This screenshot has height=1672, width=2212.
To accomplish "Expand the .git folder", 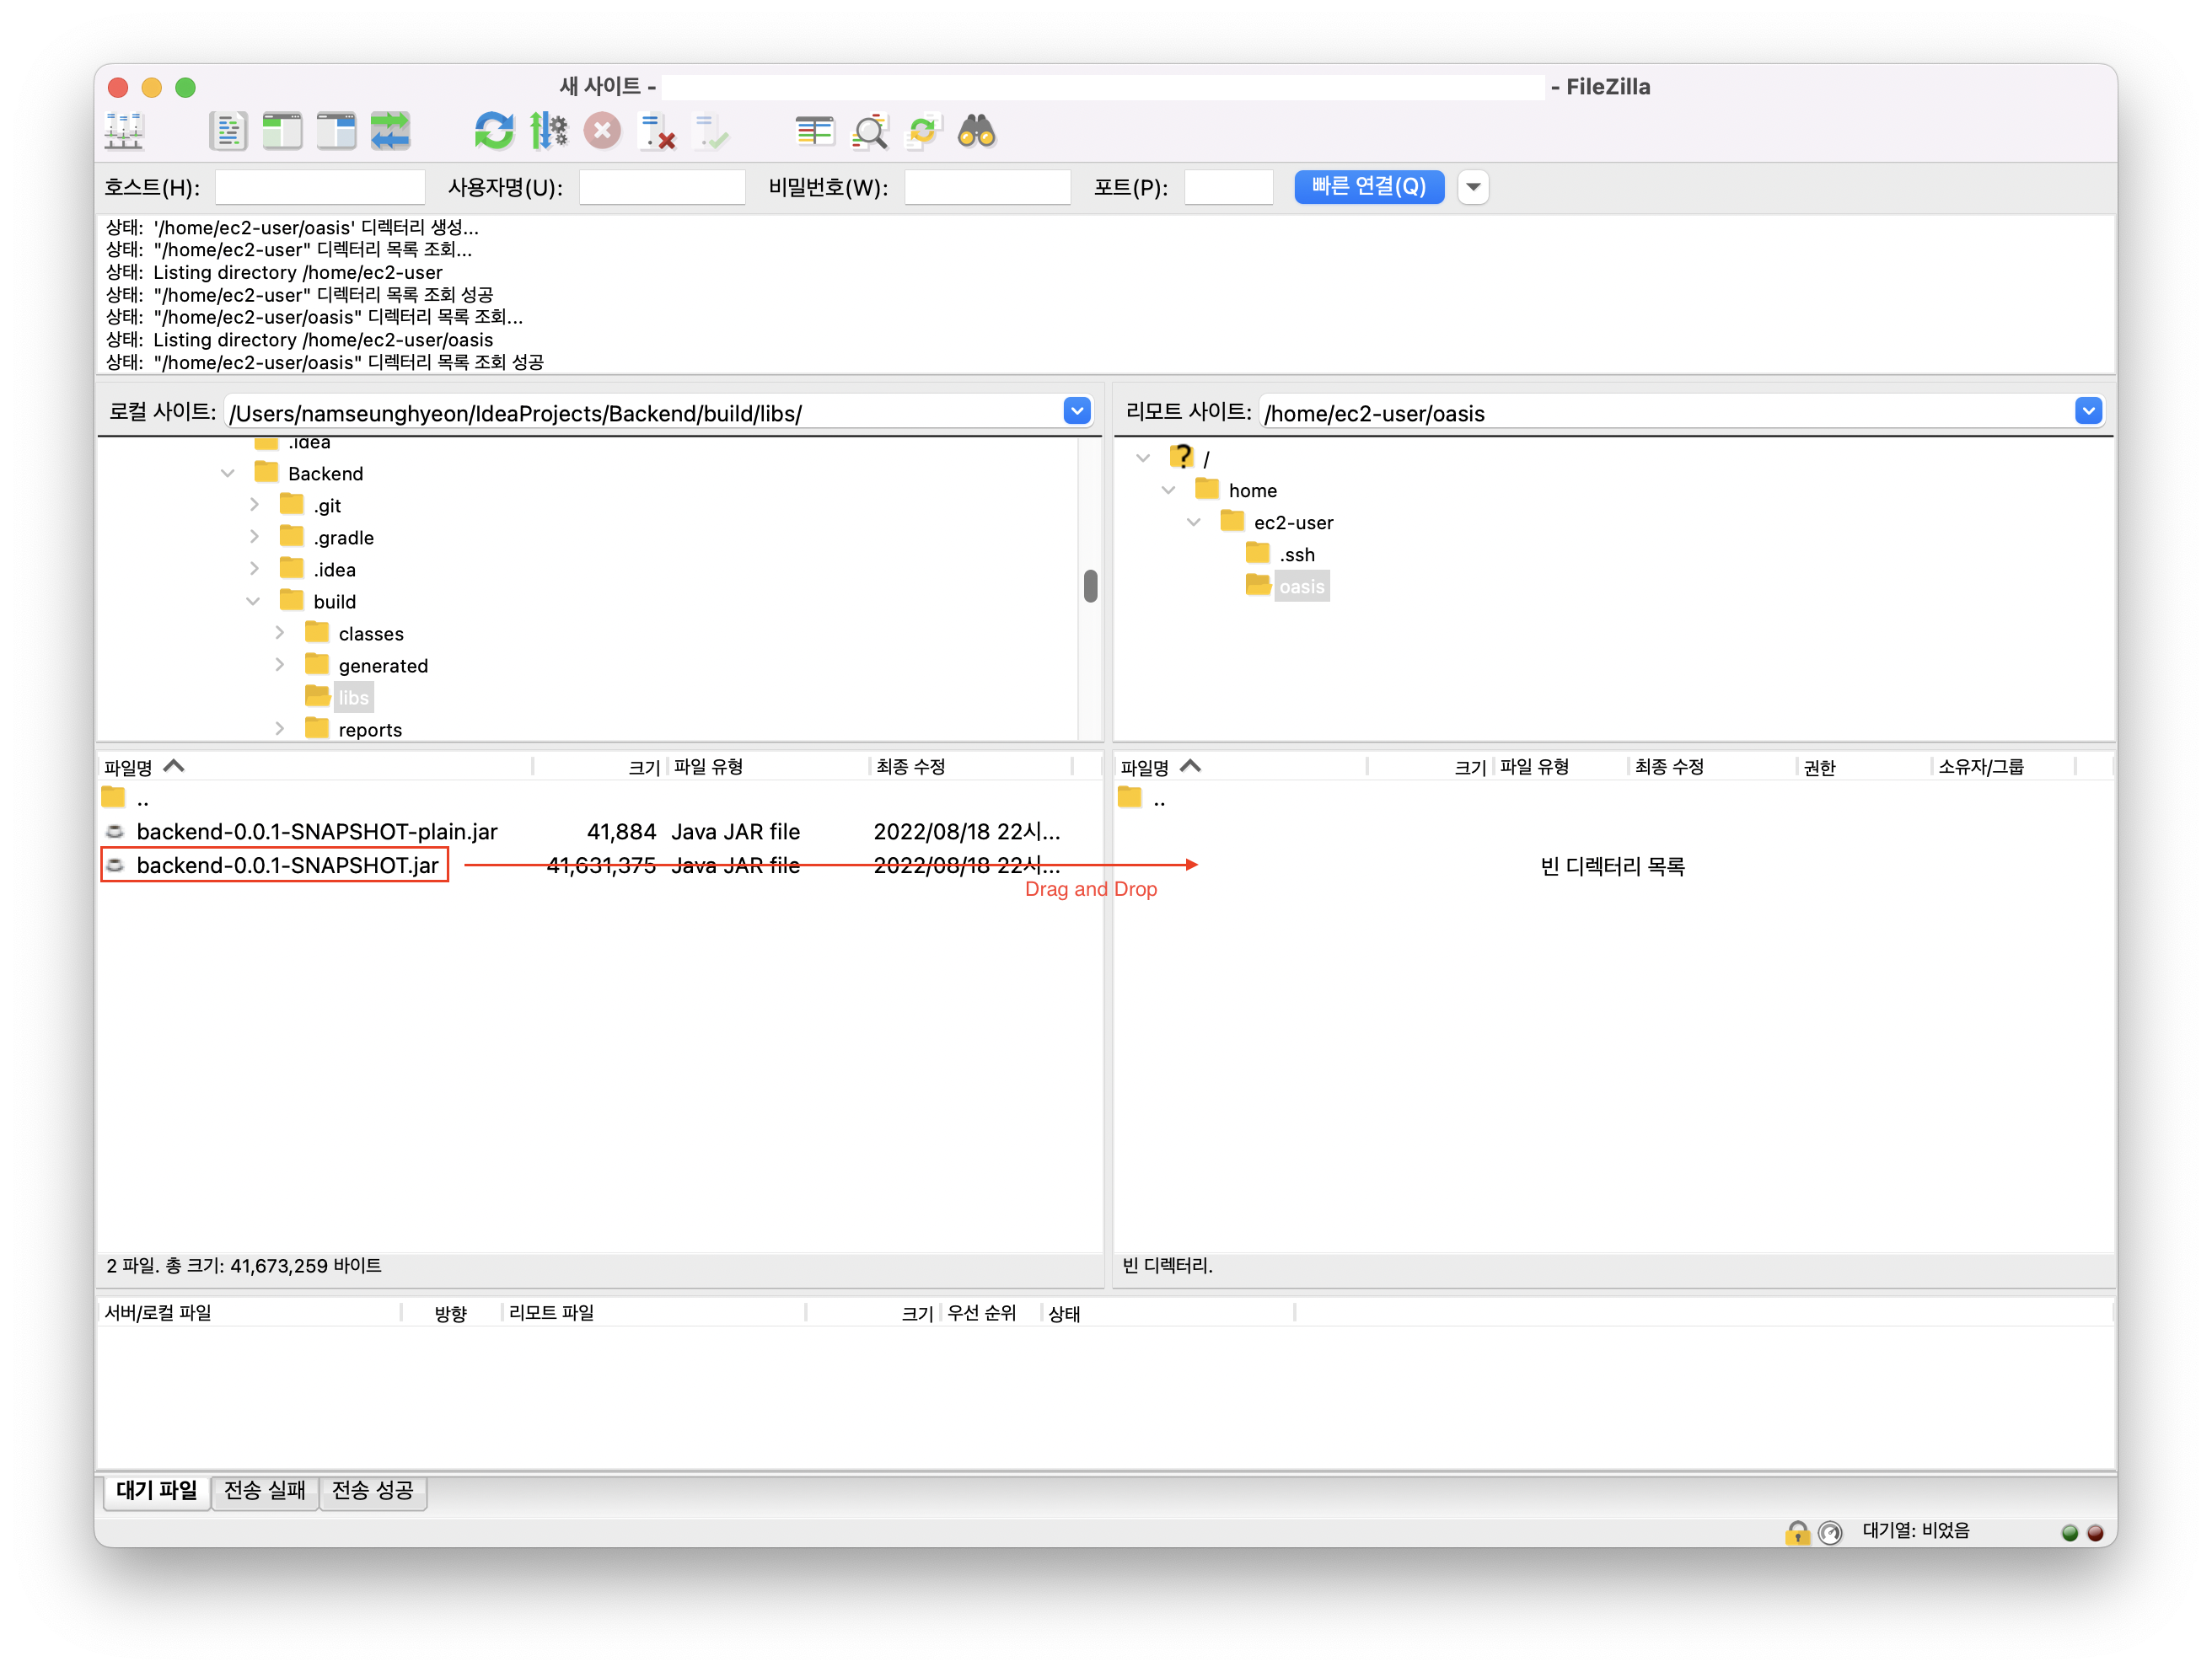I will pos(254,505).
